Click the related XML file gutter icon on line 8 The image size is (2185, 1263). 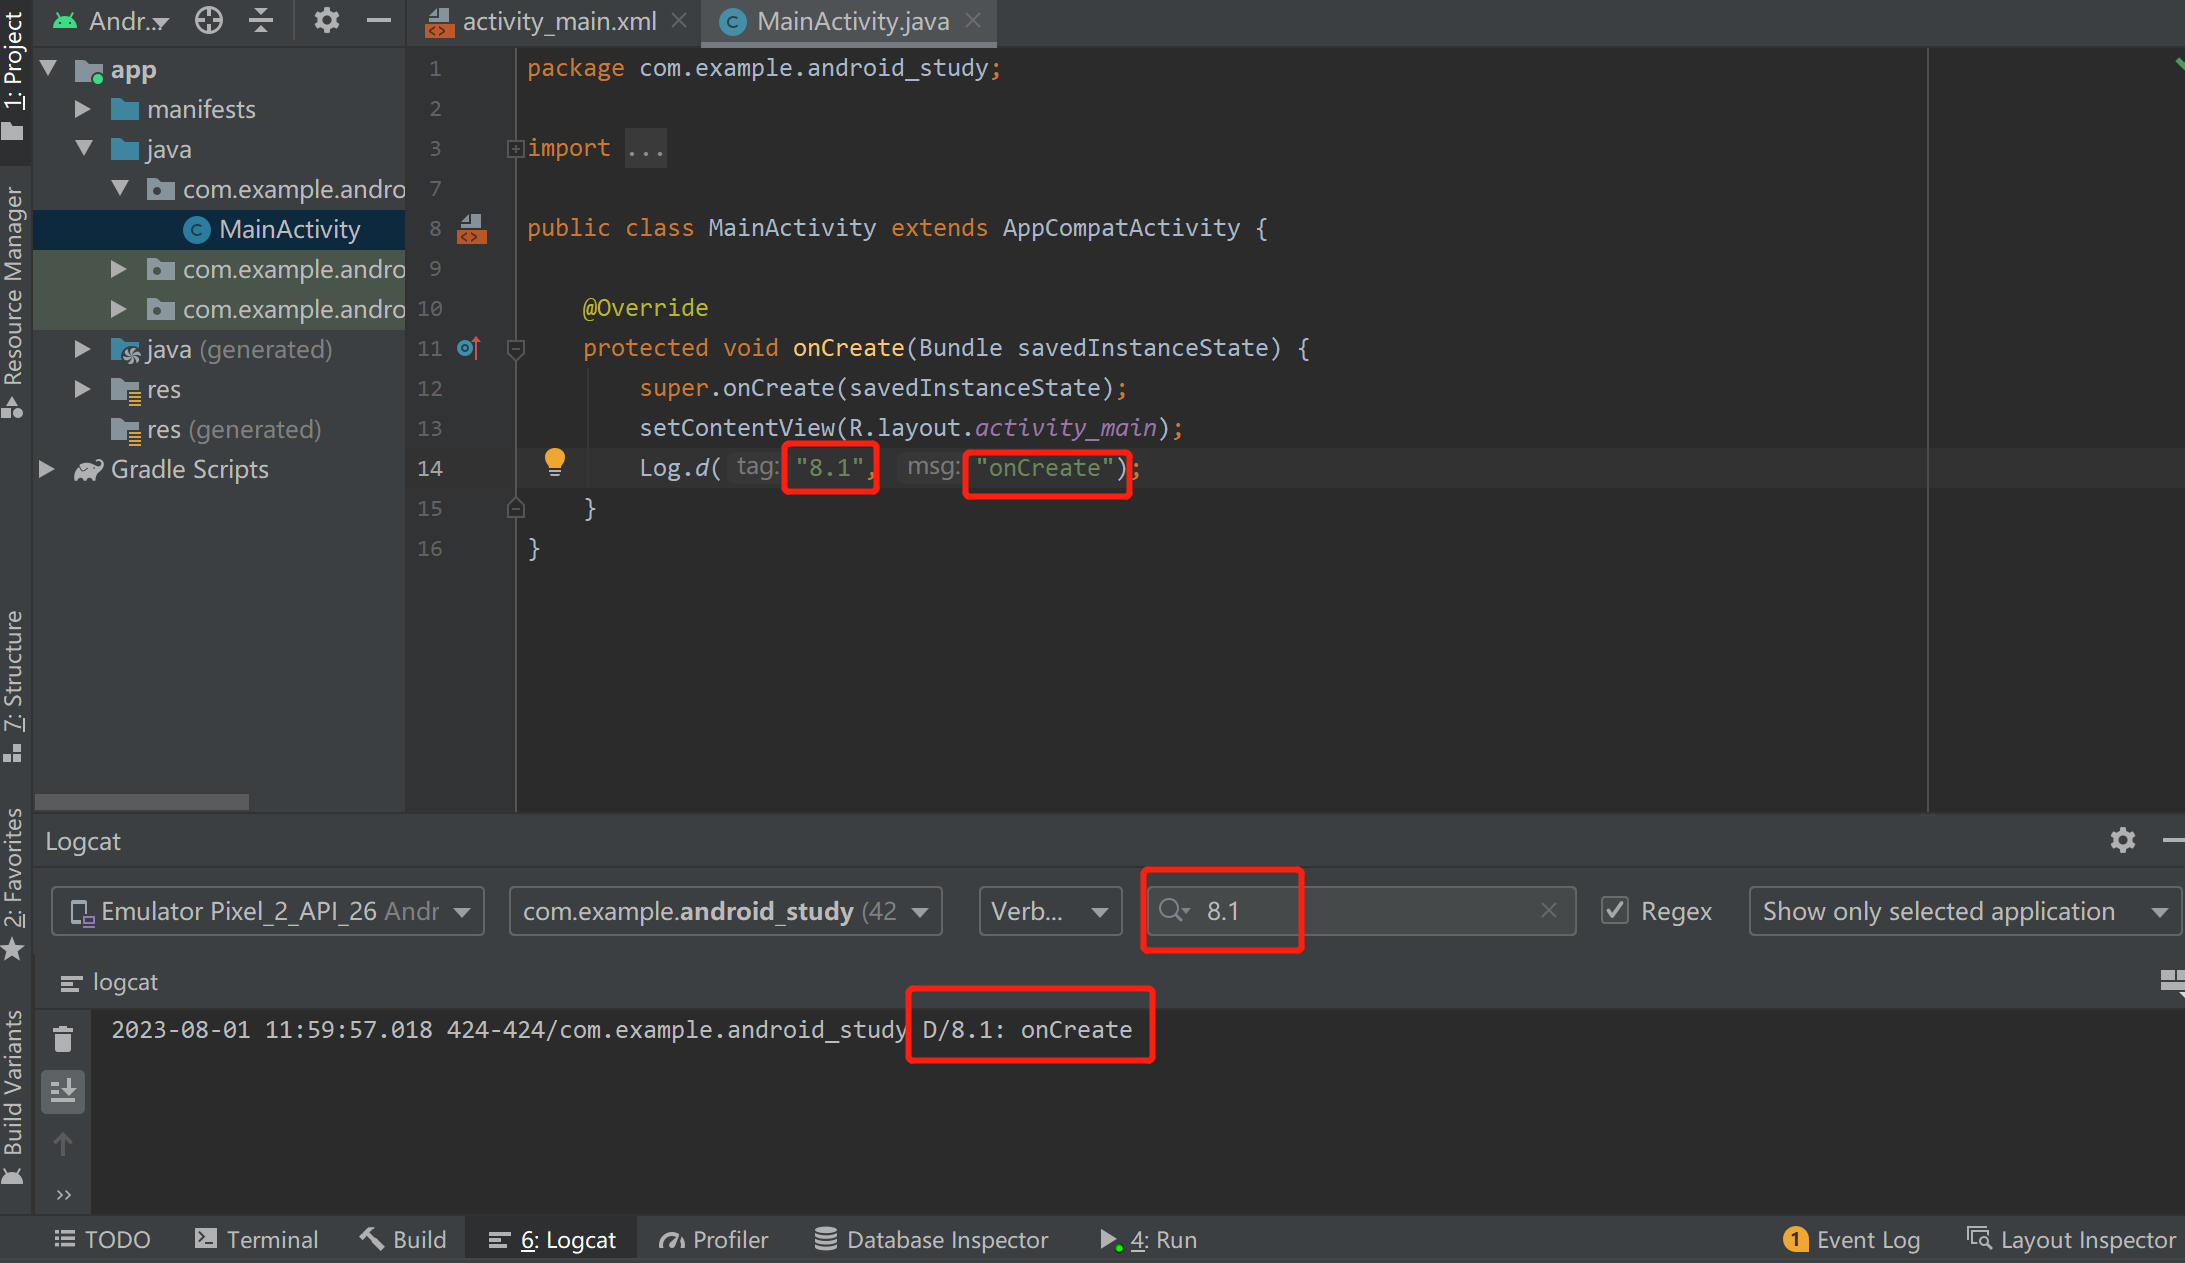[x=472, y=229]
